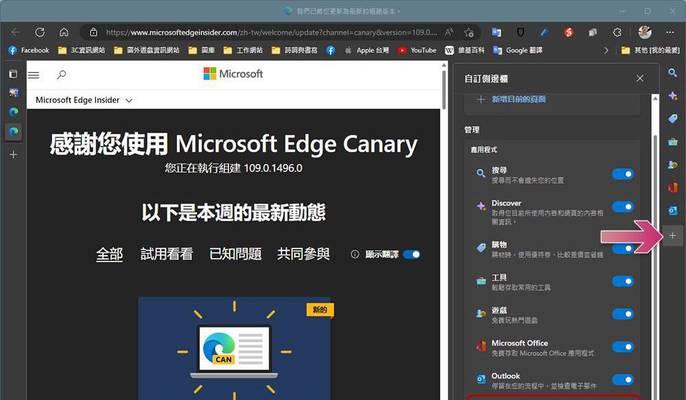Toggle the 工具 app switch
Screen dimensions: 686x400
[x=623, y=281]
